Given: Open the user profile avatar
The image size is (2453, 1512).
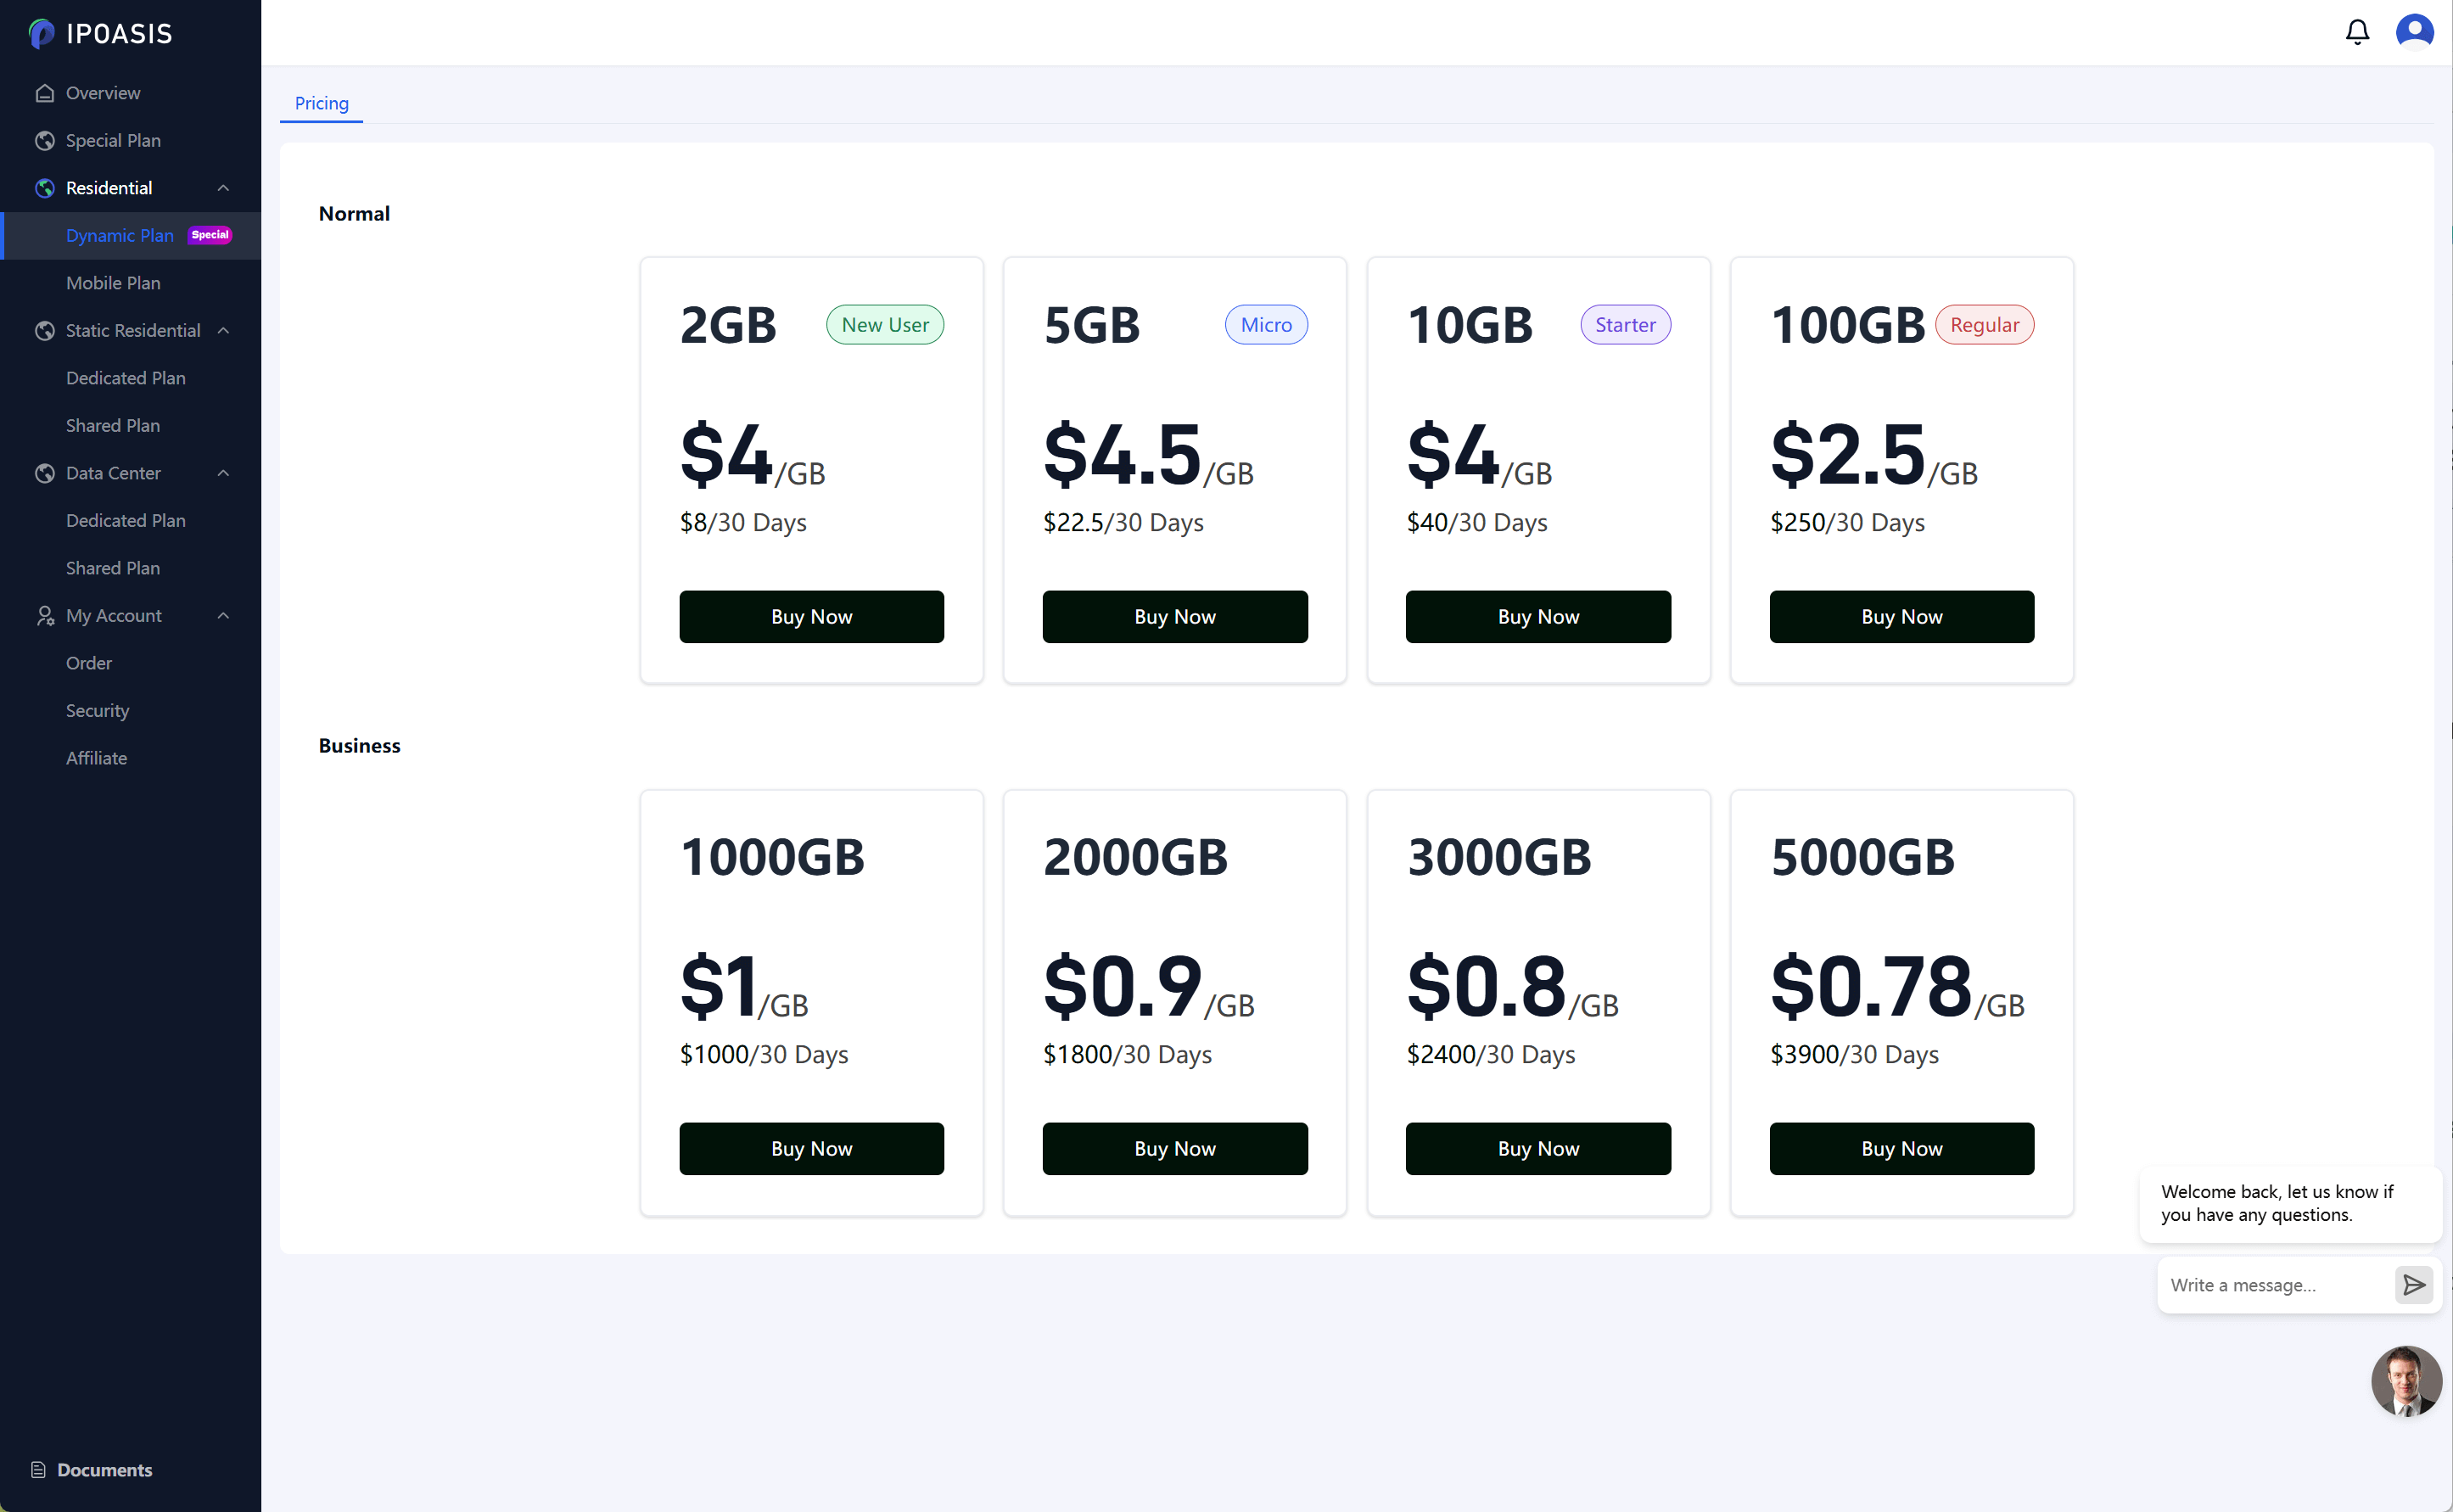Looking at the screenshot, I should 2414,32.
